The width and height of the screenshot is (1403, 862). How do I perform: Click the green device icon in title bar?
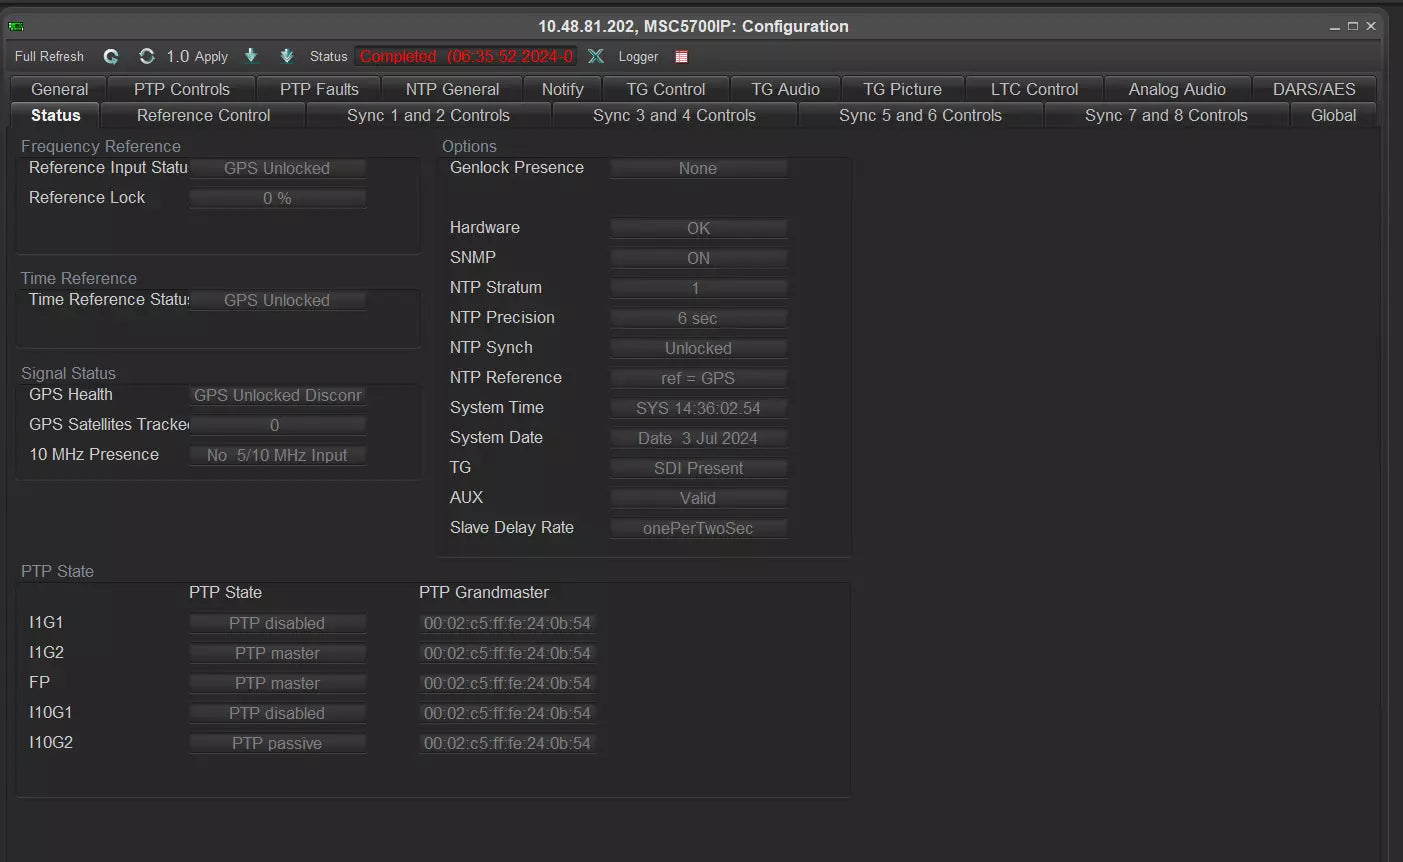click(x=16, y=26)
